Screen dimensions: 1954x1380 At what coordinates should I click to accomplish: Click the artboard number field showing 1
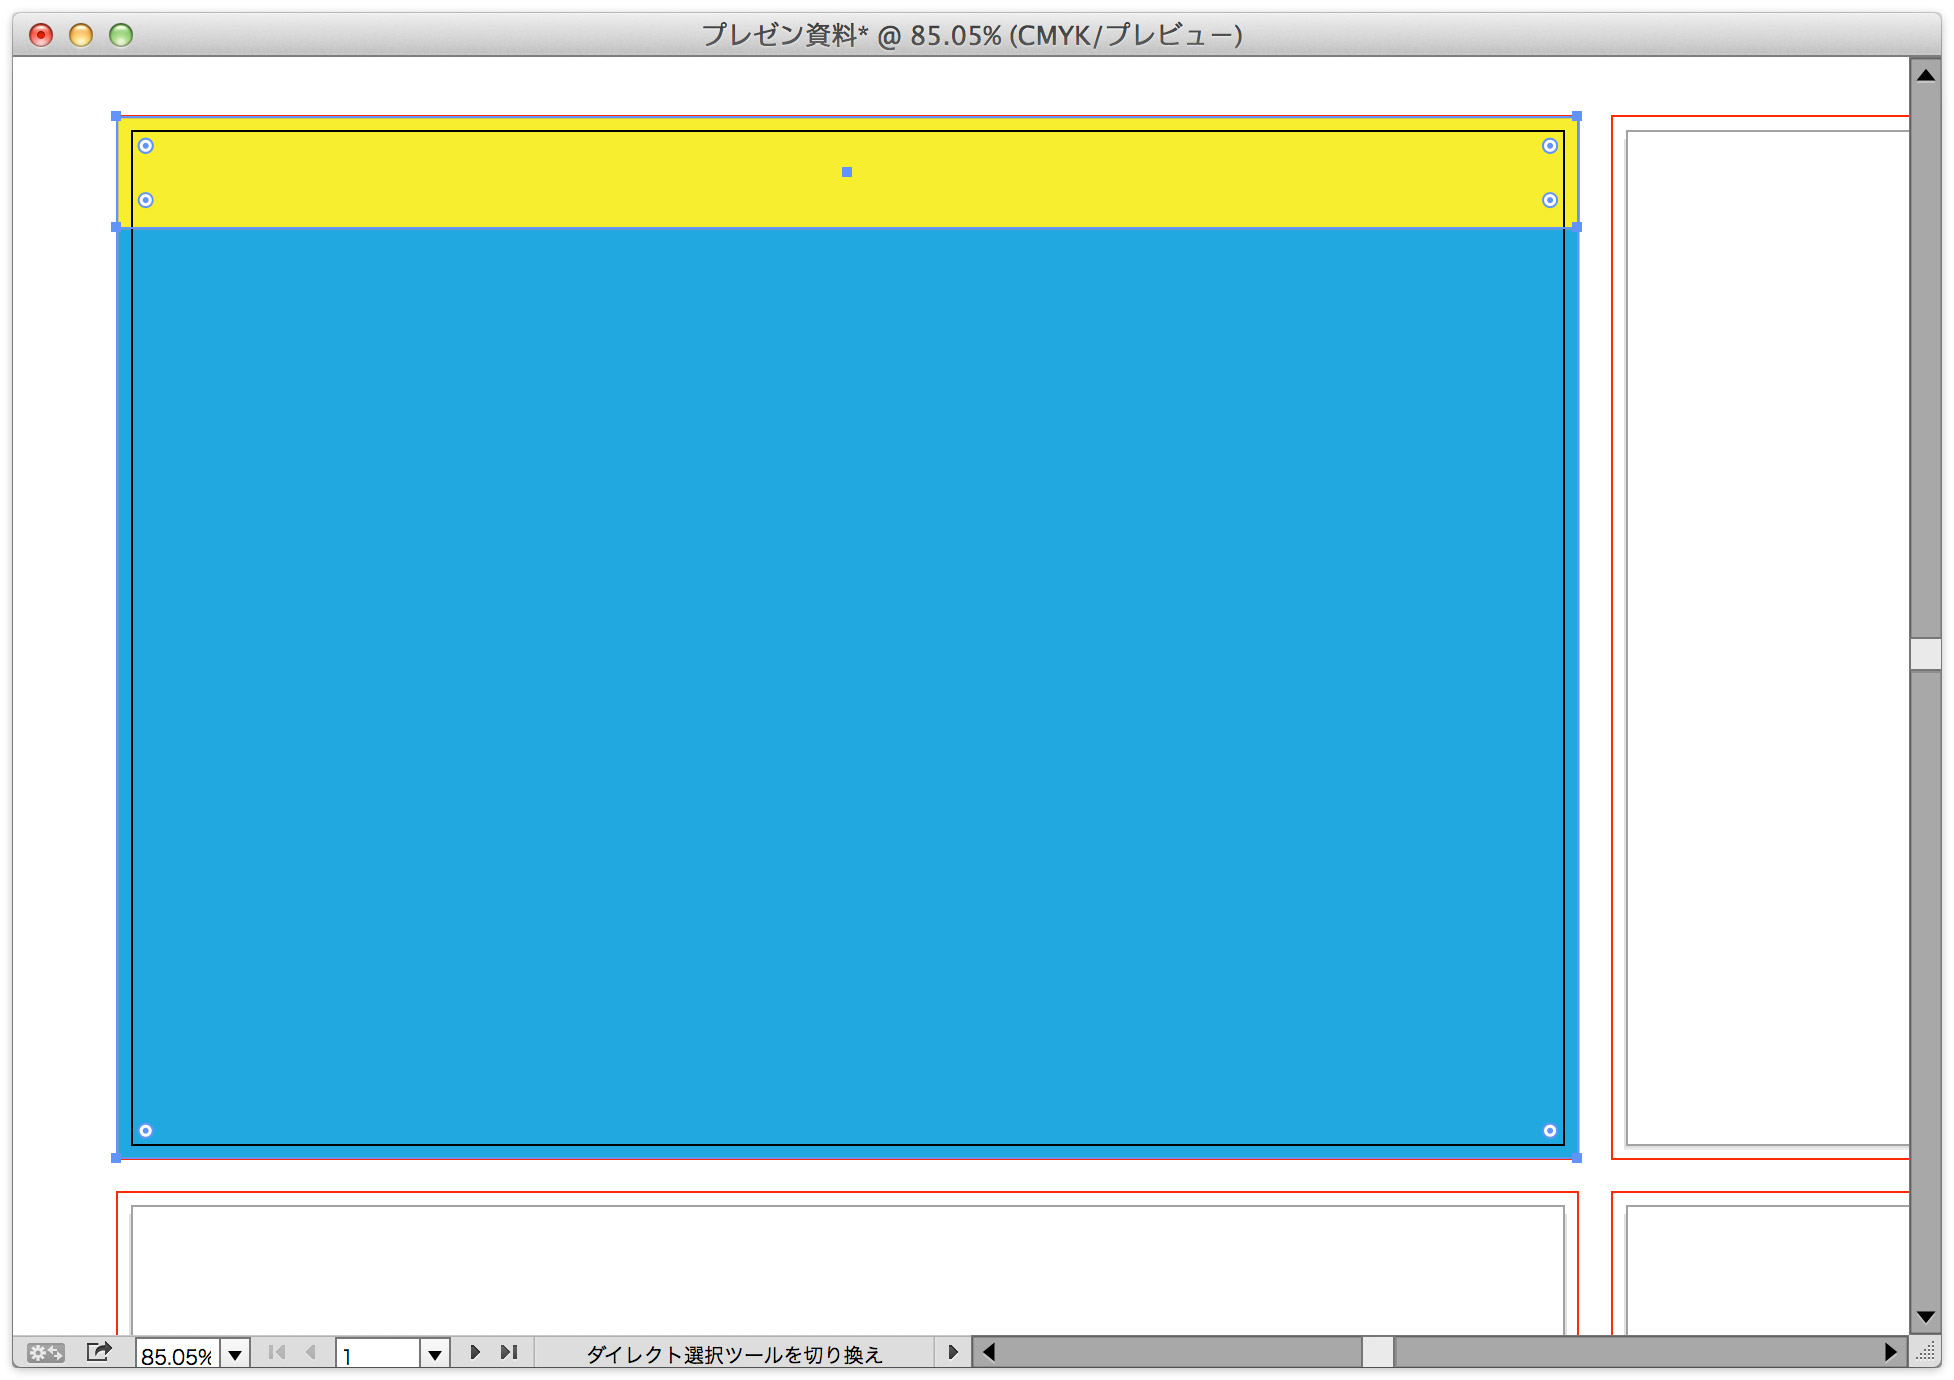click(377, 1355)
